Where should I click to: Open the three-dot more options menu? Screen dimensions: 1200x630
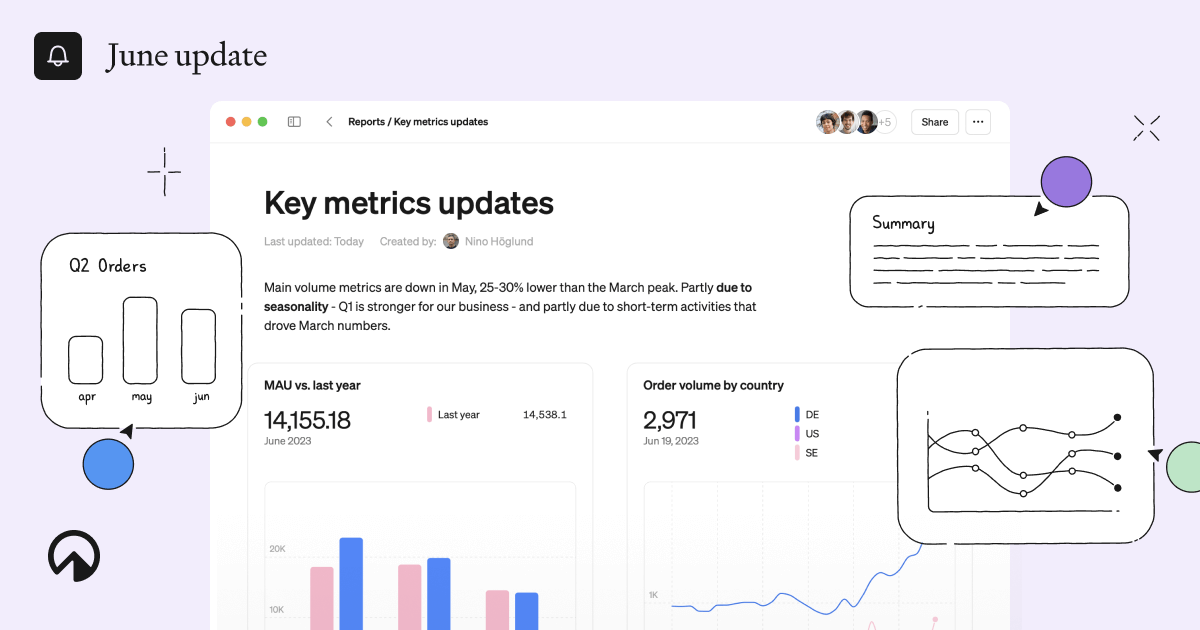tap(978, 122)
